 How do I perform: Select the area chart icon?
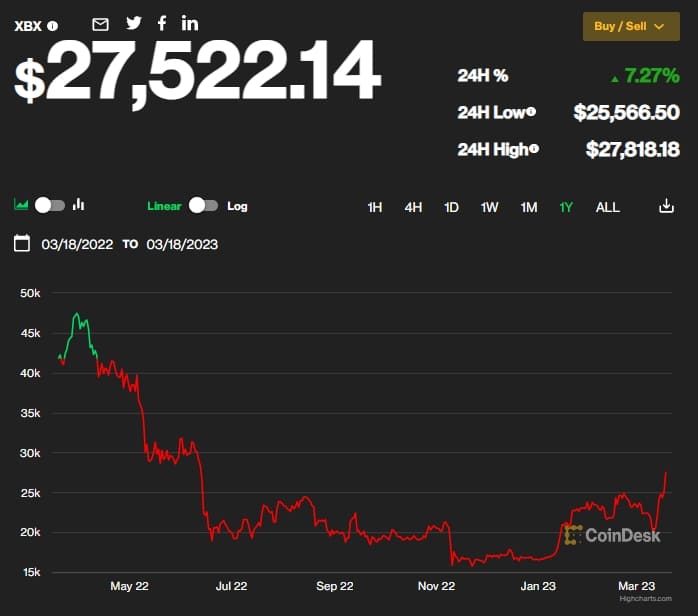pyautogui.click(x=21, y=204)
